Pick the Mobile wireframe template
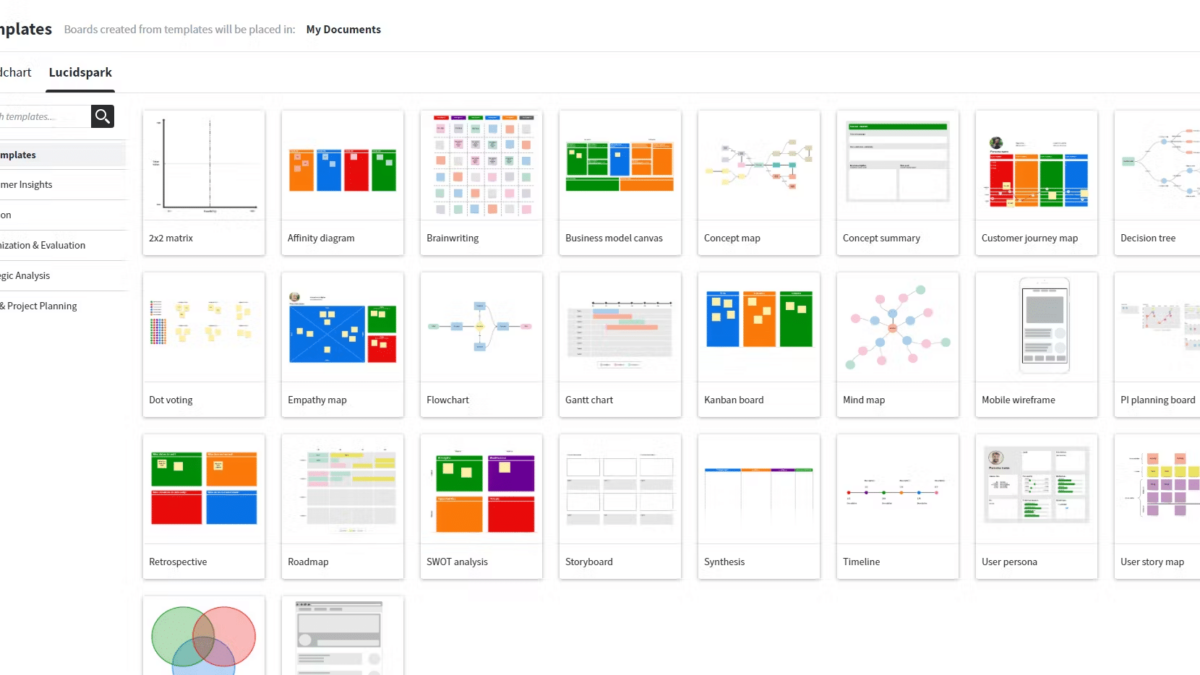Screen dimensions: 1200x675 tap(1036, 344)
